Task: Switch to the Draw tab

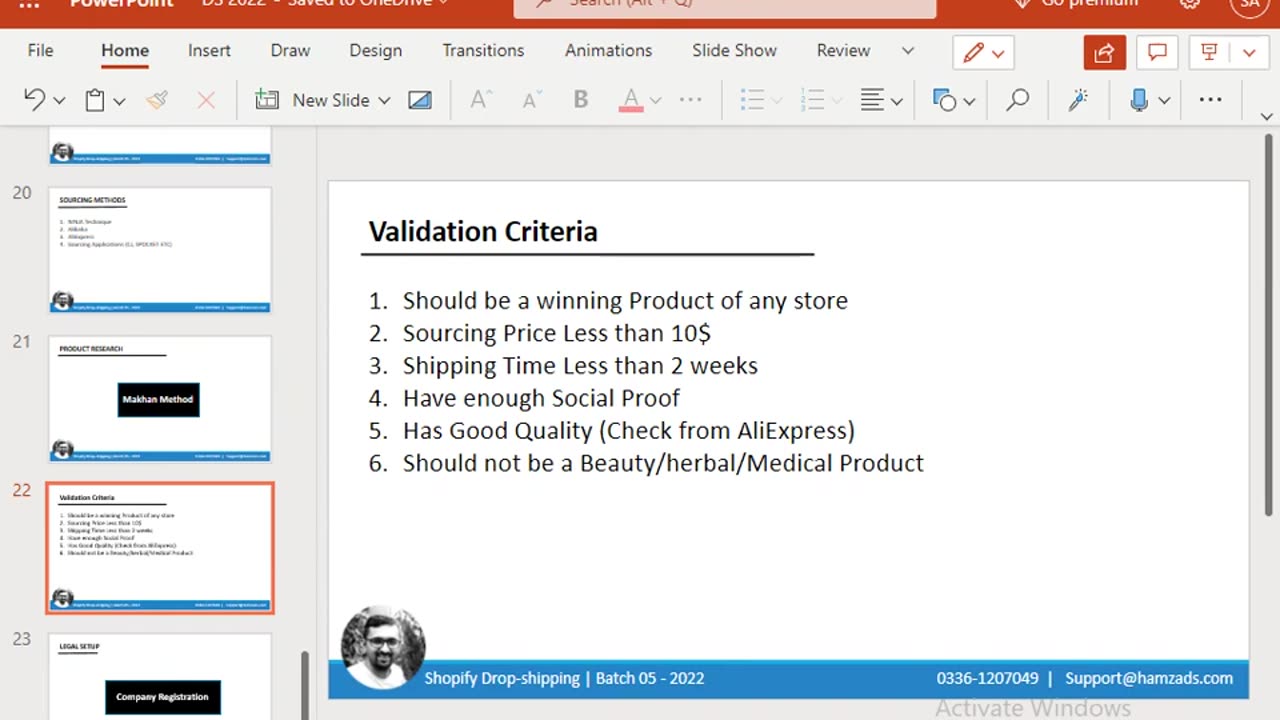Action: [x=290, y=50]
